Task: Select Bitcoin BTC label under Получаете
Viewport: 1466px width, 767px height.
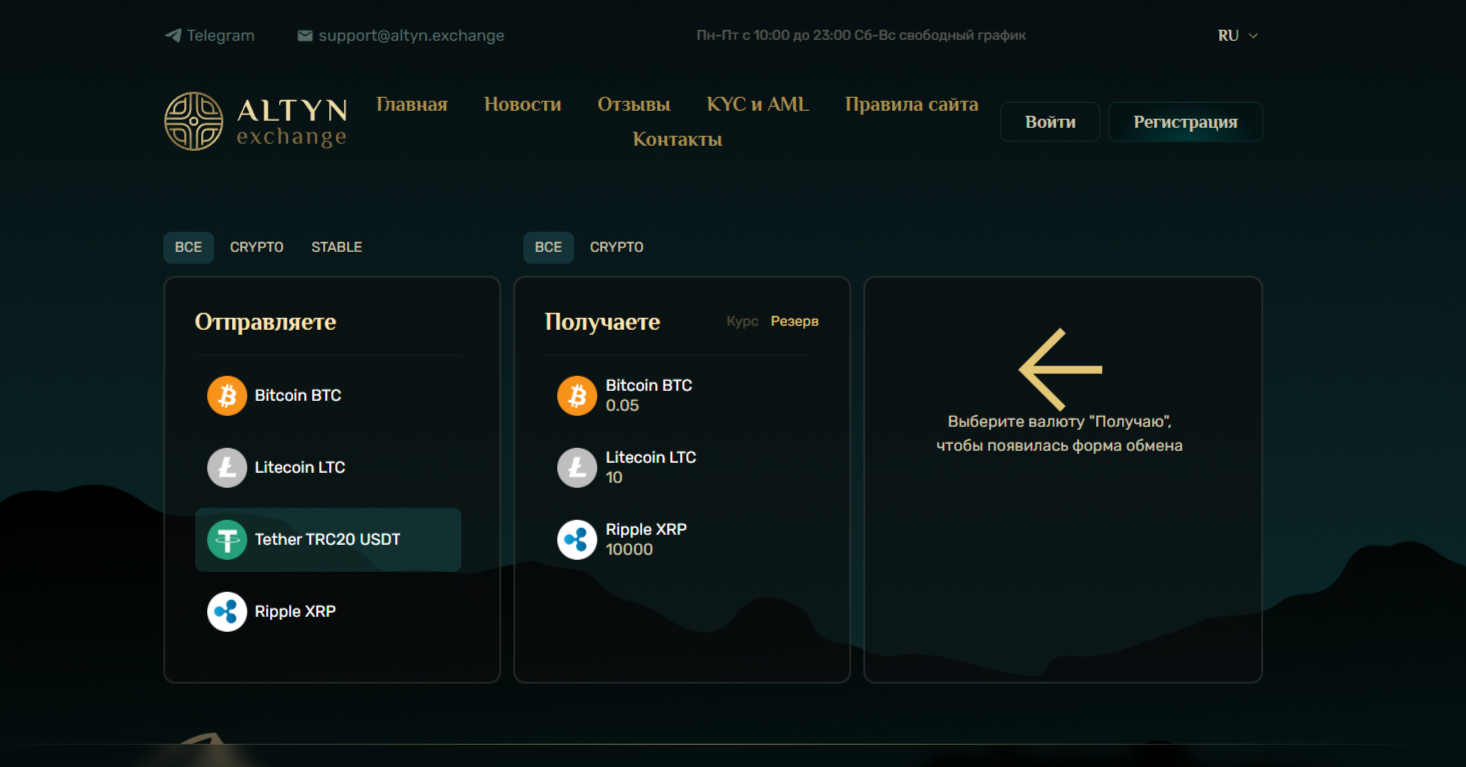Action: (649, 386)
